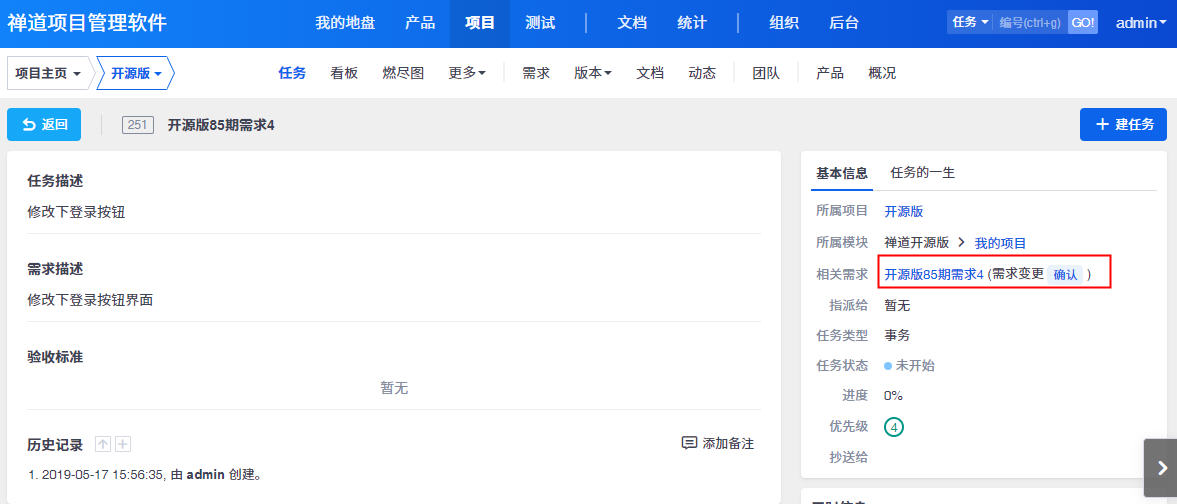Expand the 开源版 project dropdown
1177x504 pixels.
point(136,73)
